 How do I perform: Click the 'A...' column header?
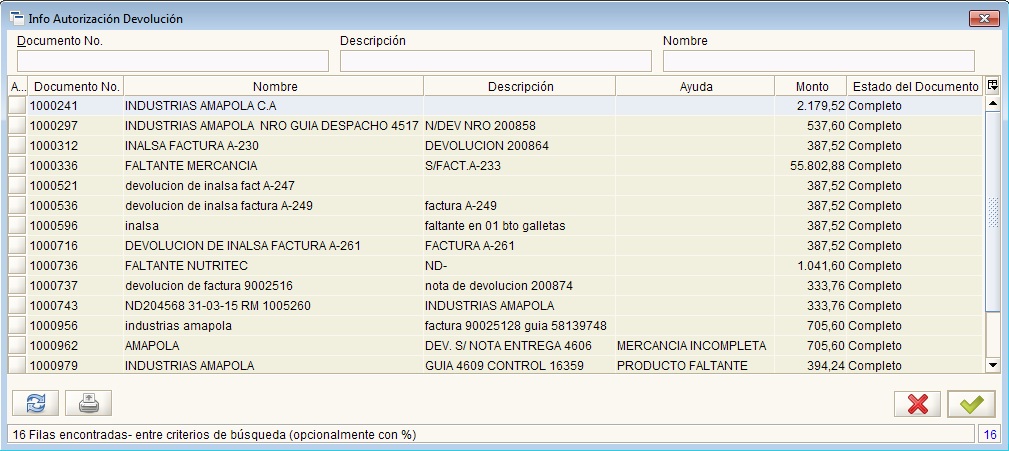point(18,86)
